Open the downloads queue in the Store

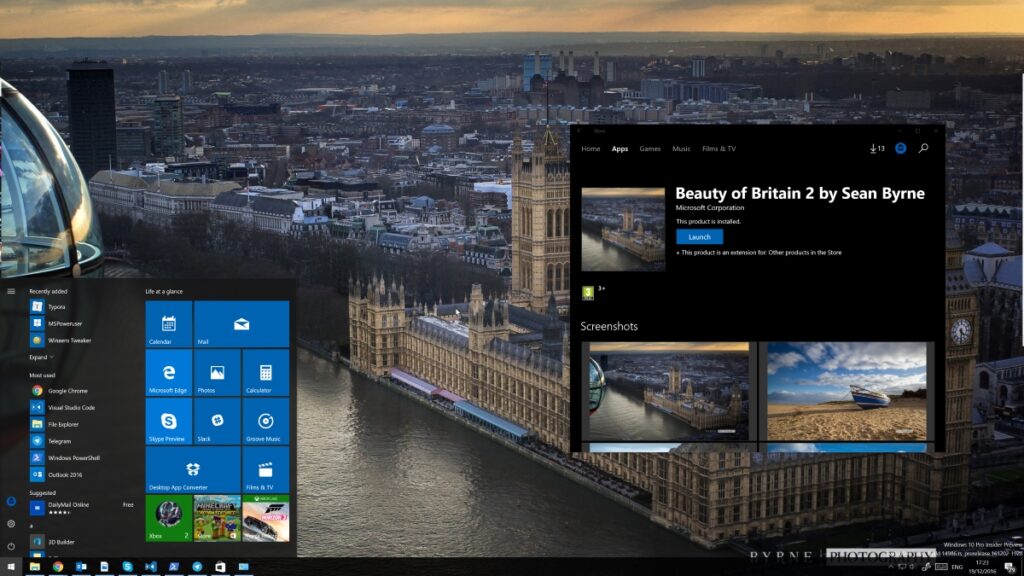tap(877, 148)
